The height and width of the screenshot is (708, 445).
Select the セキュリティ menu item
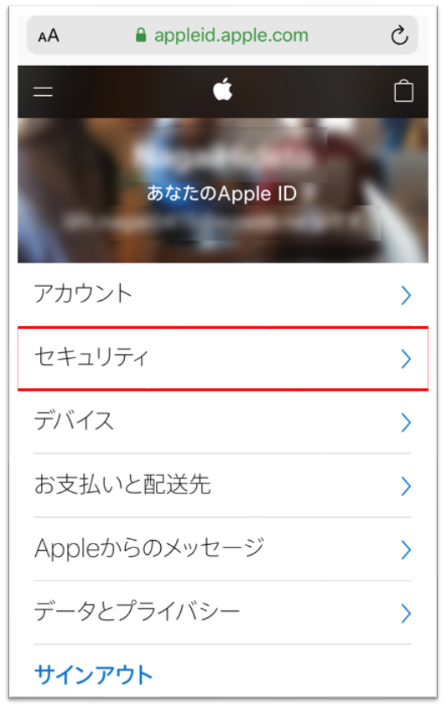coord(222,358)
